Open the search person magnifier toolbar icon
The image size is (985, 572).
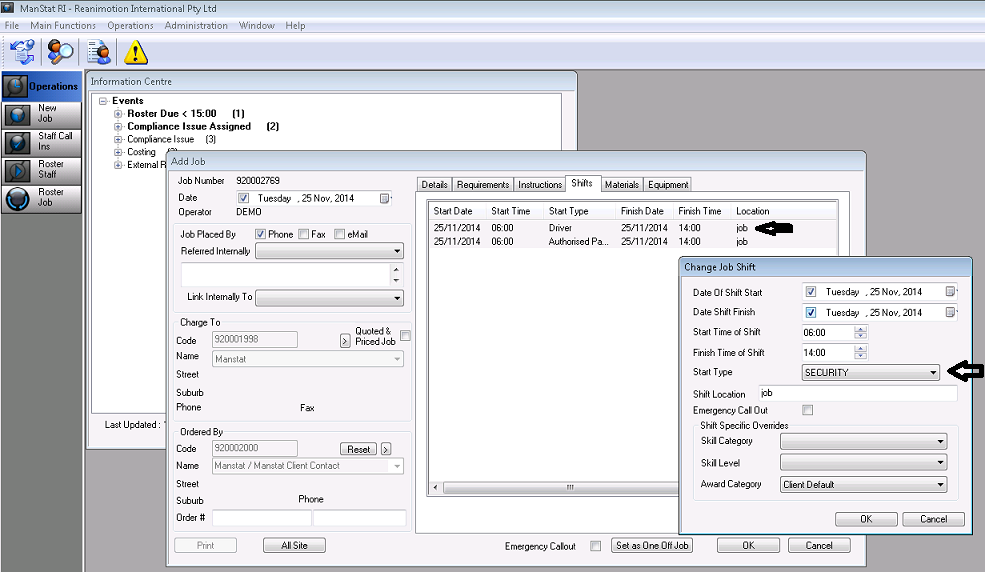60,52
